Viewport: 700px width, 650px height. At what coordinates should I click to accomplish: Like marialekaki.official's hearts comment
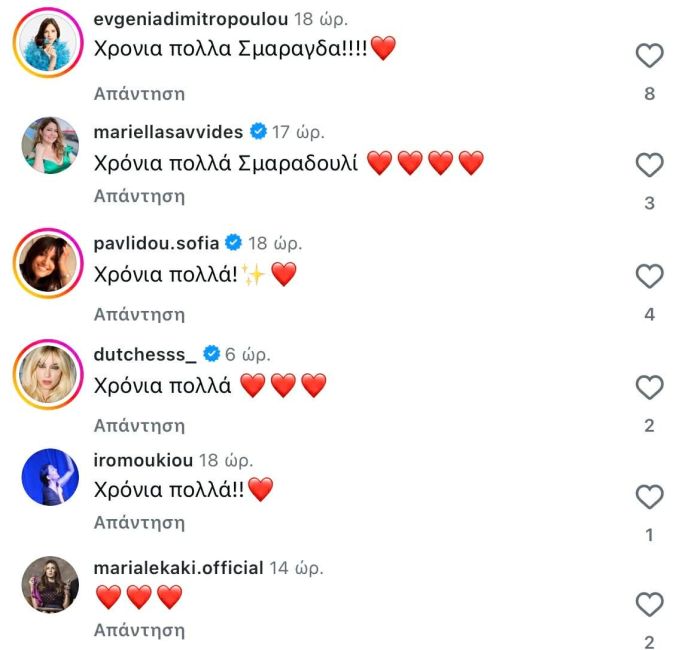pos(650,604)
